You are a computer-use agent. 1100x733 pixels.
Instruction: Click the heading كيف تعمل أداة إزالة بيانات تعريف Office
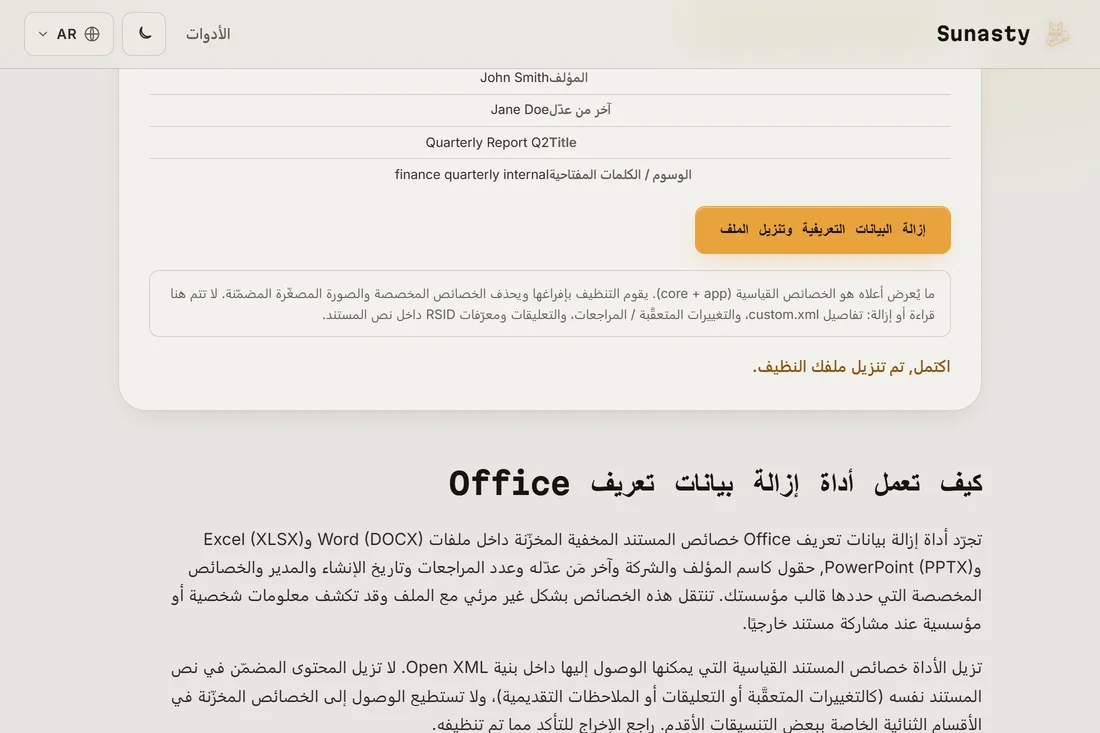(716, 483)
